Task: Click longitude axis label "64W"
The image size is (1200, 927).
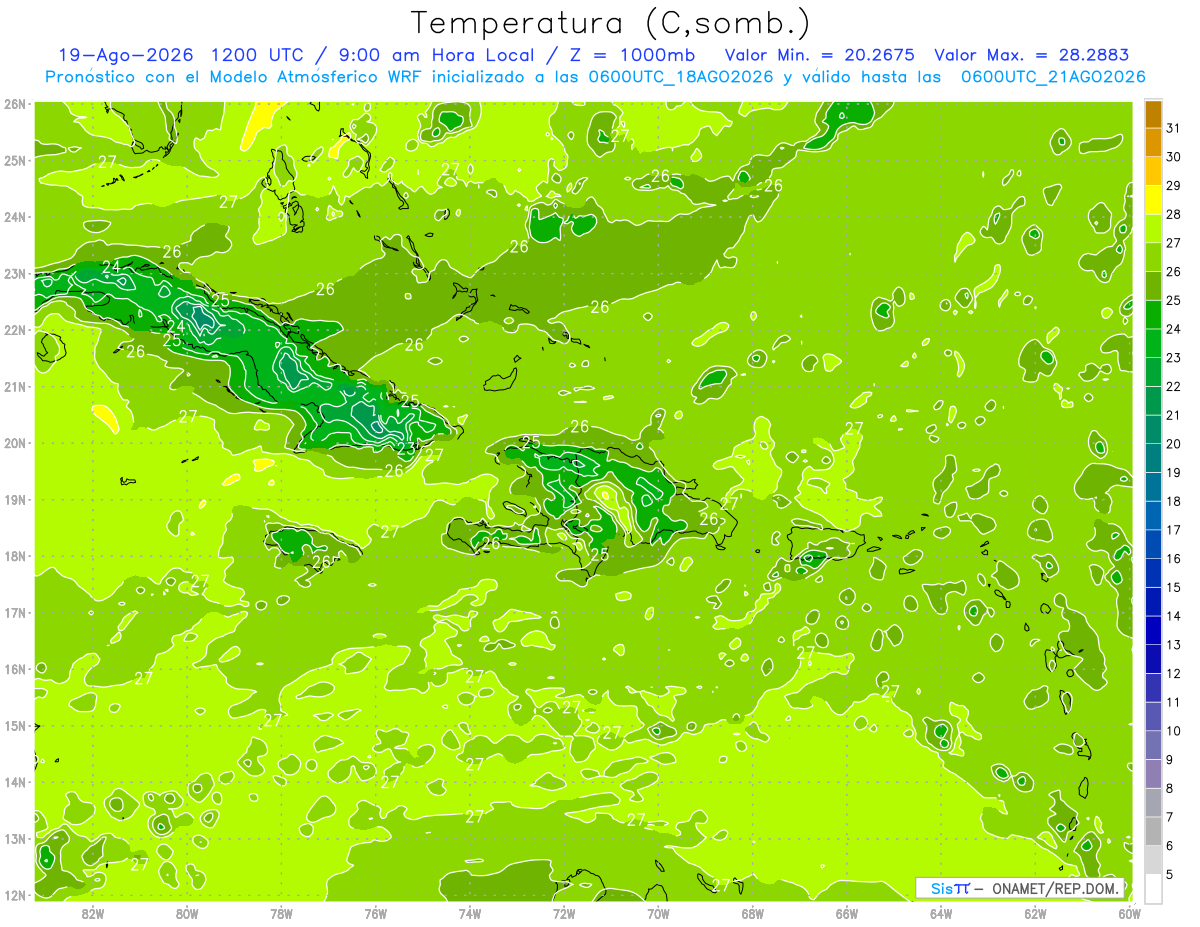Action: [941, 914]
